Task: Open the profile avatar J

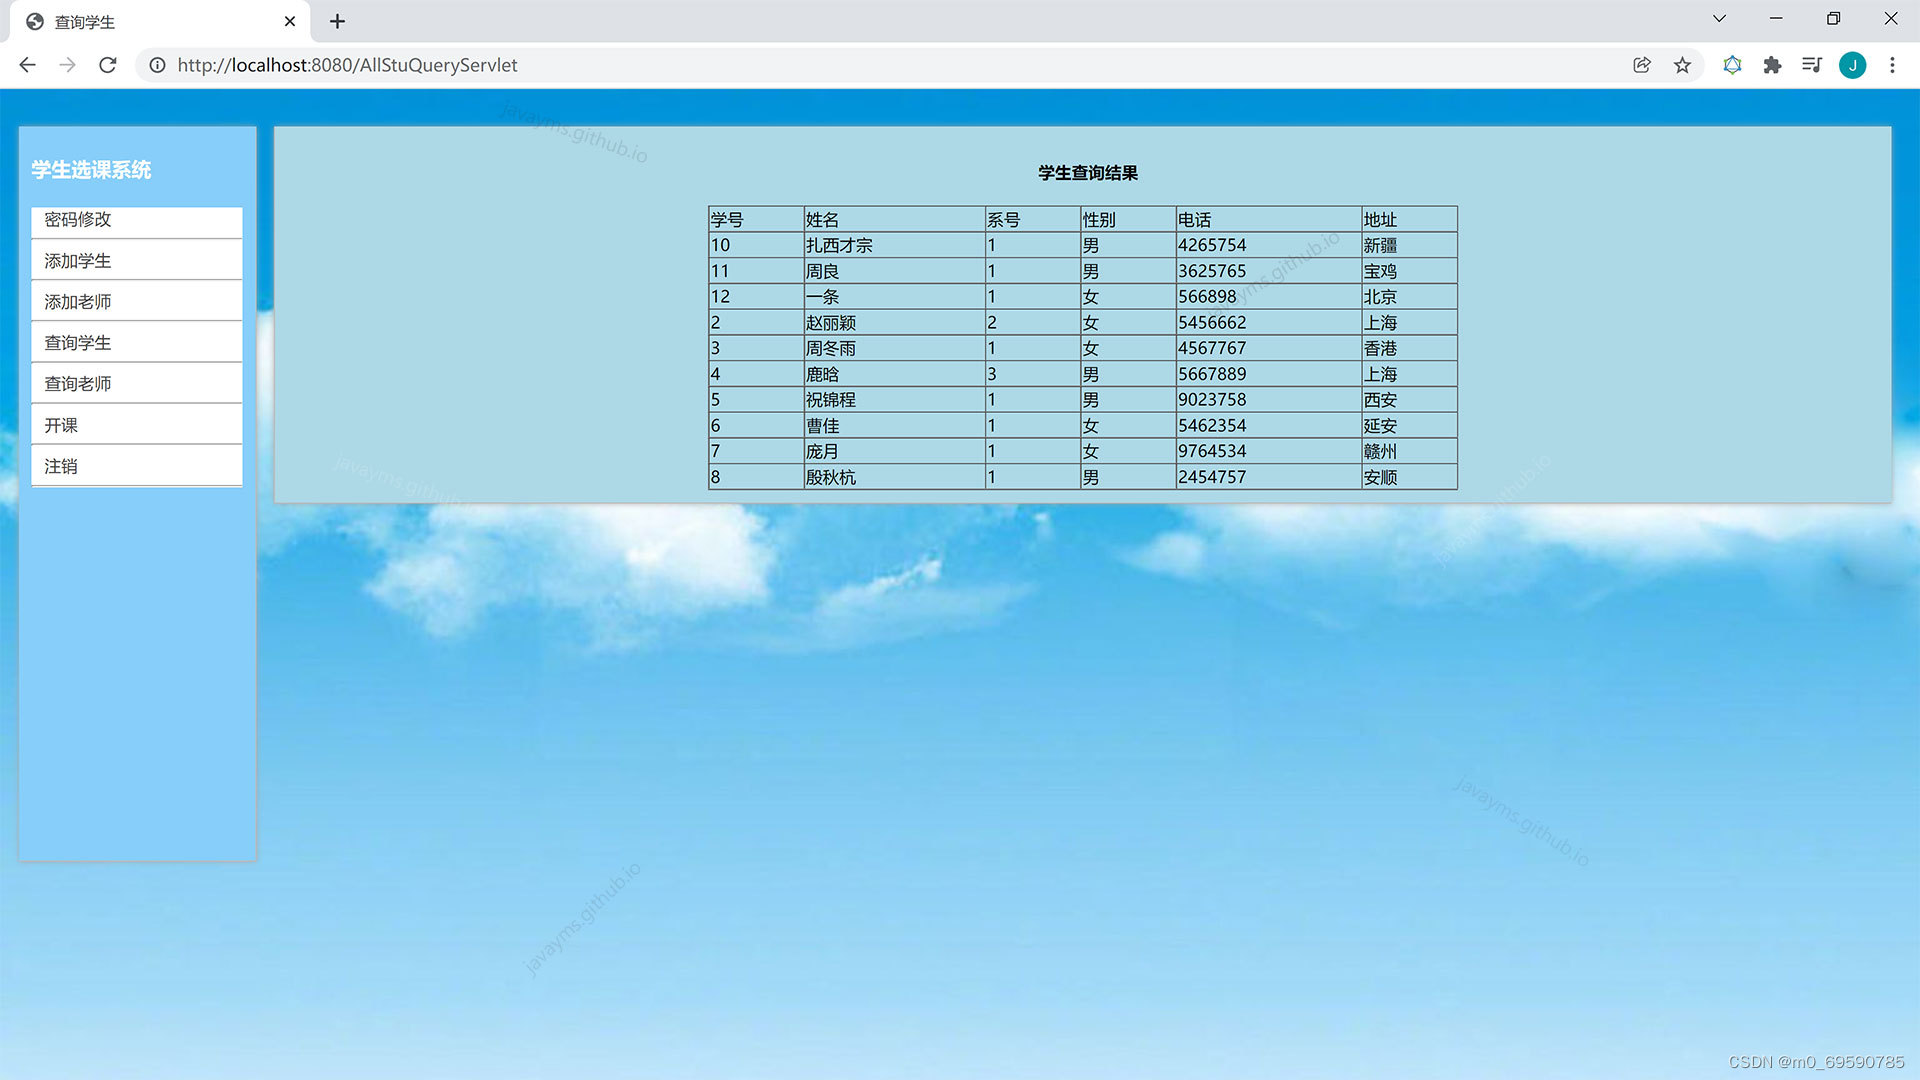Action: click(1852, 65)
